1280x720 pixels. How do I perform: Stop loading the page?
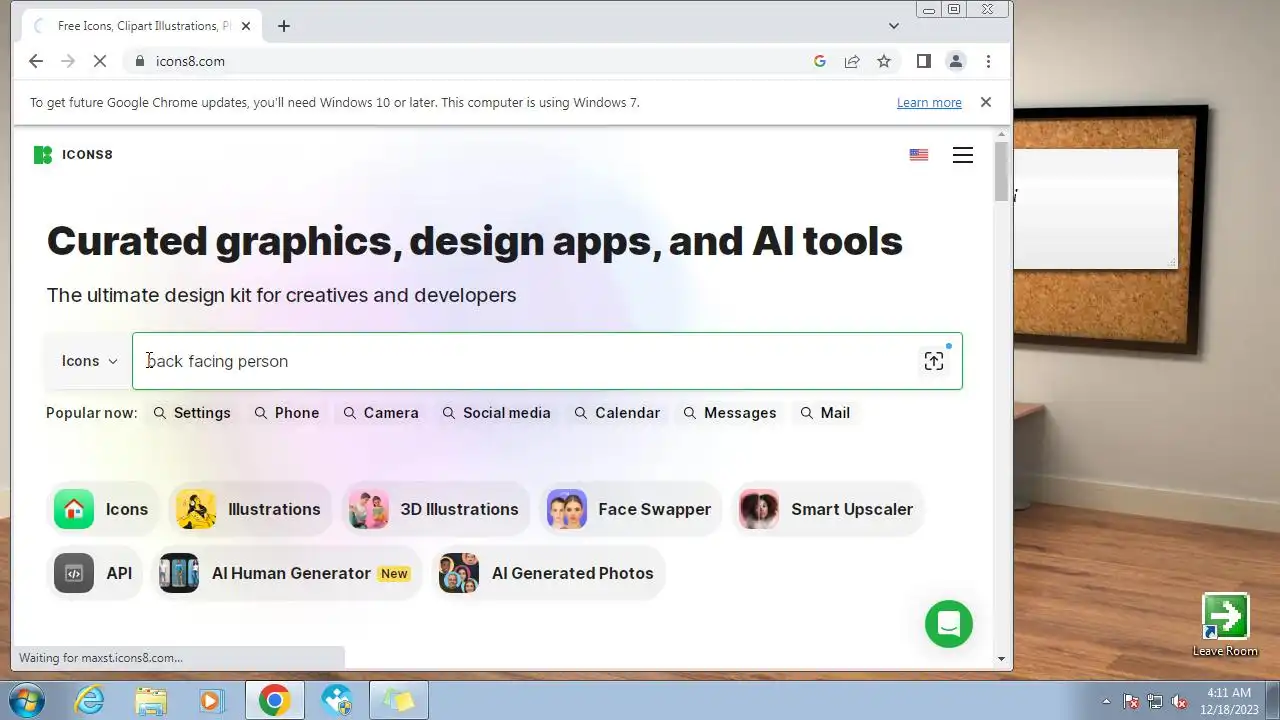pos(100,61)
